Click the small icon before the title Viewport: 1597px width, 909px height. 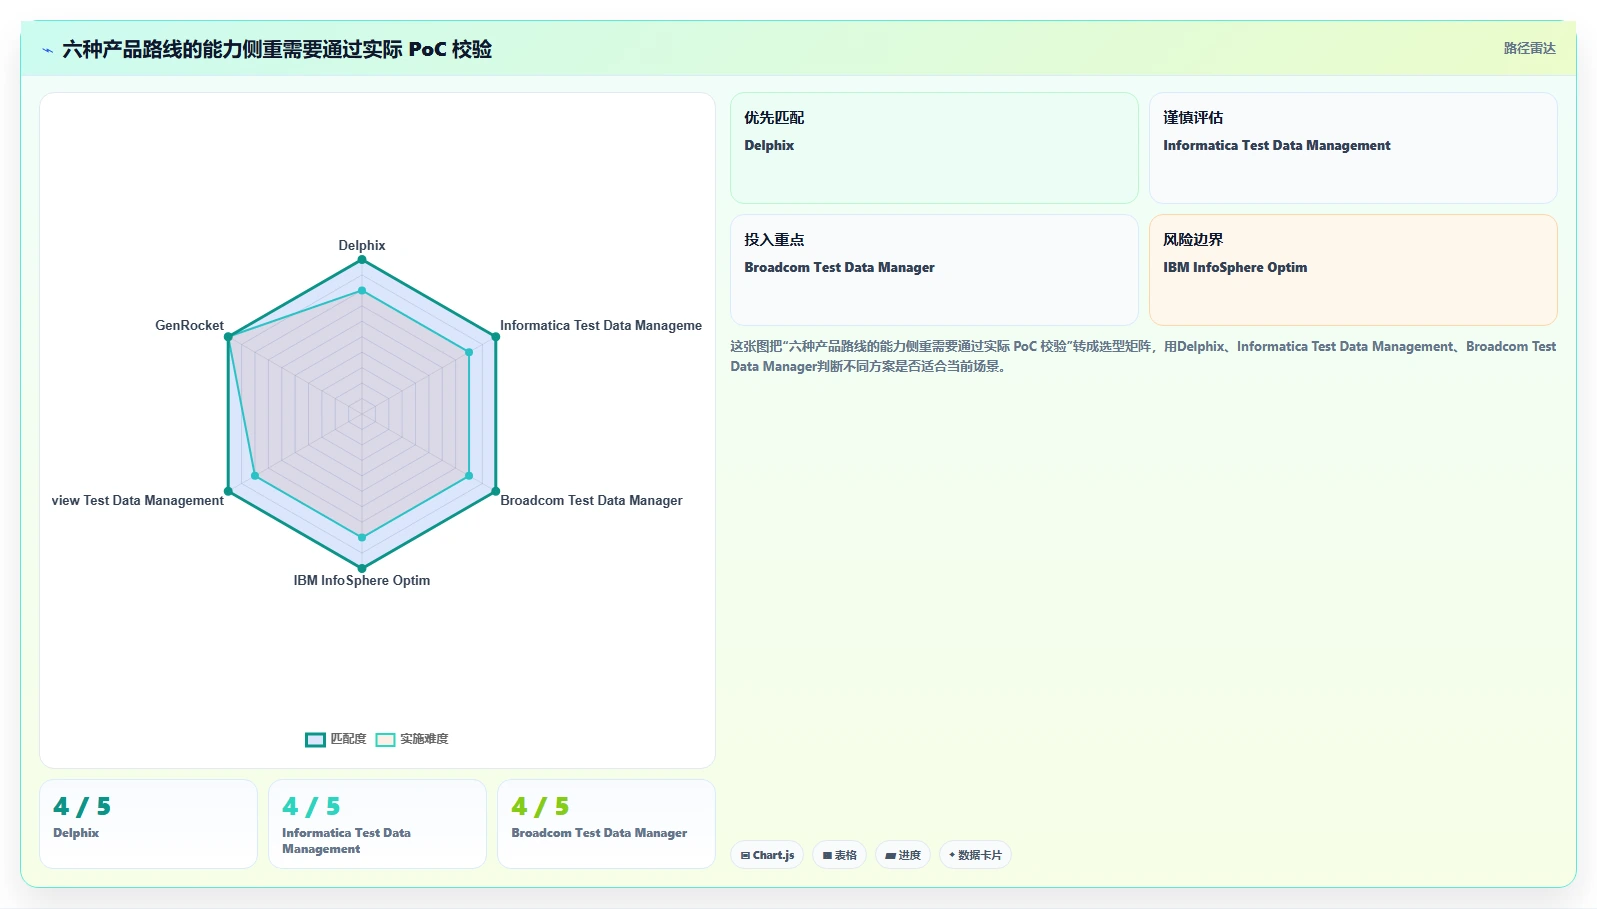pos(47,50)
